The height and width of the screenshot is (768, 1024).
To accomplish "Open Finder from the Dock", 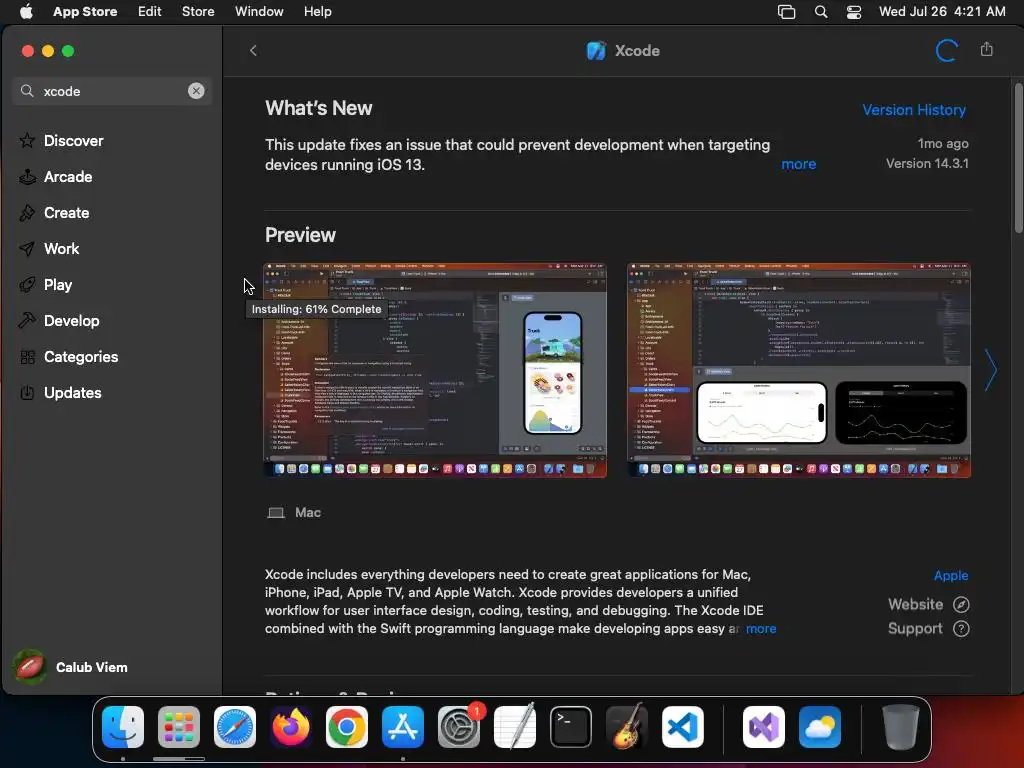I will tap(123, 727).
